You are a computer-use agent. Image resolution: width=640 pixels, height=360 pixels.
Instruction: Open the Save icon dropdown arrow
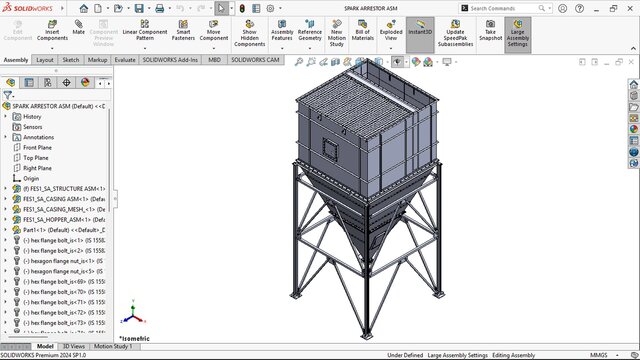149,8
